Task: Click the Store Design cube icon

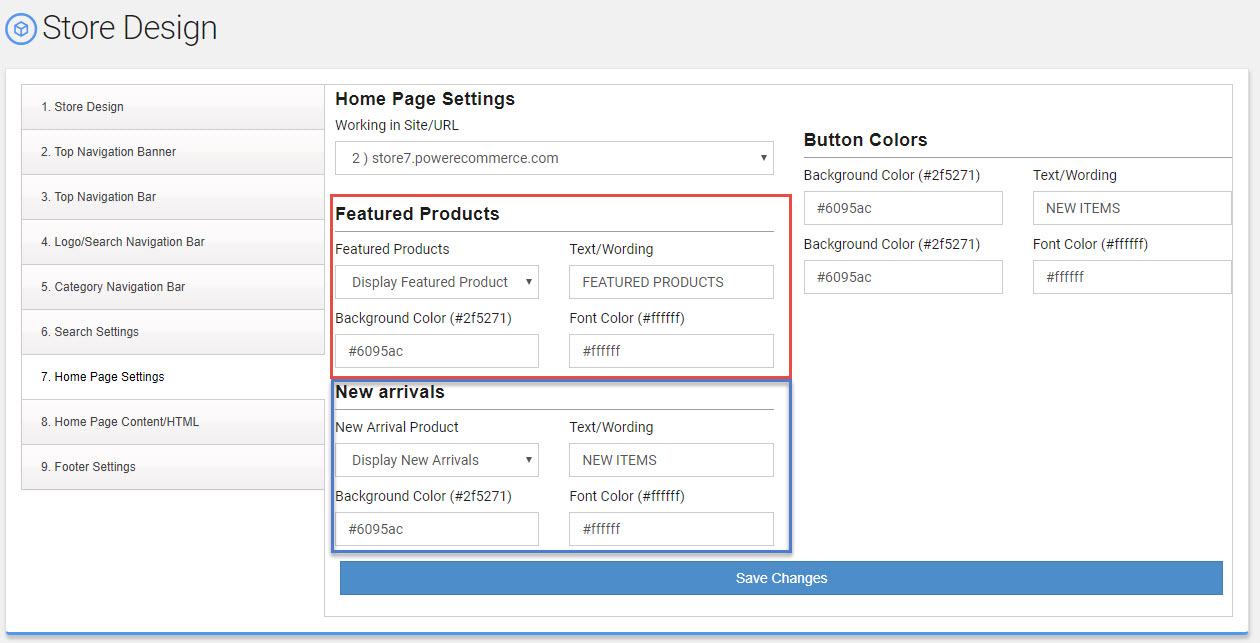Action: pyautogui.click(x=21, y=29)
